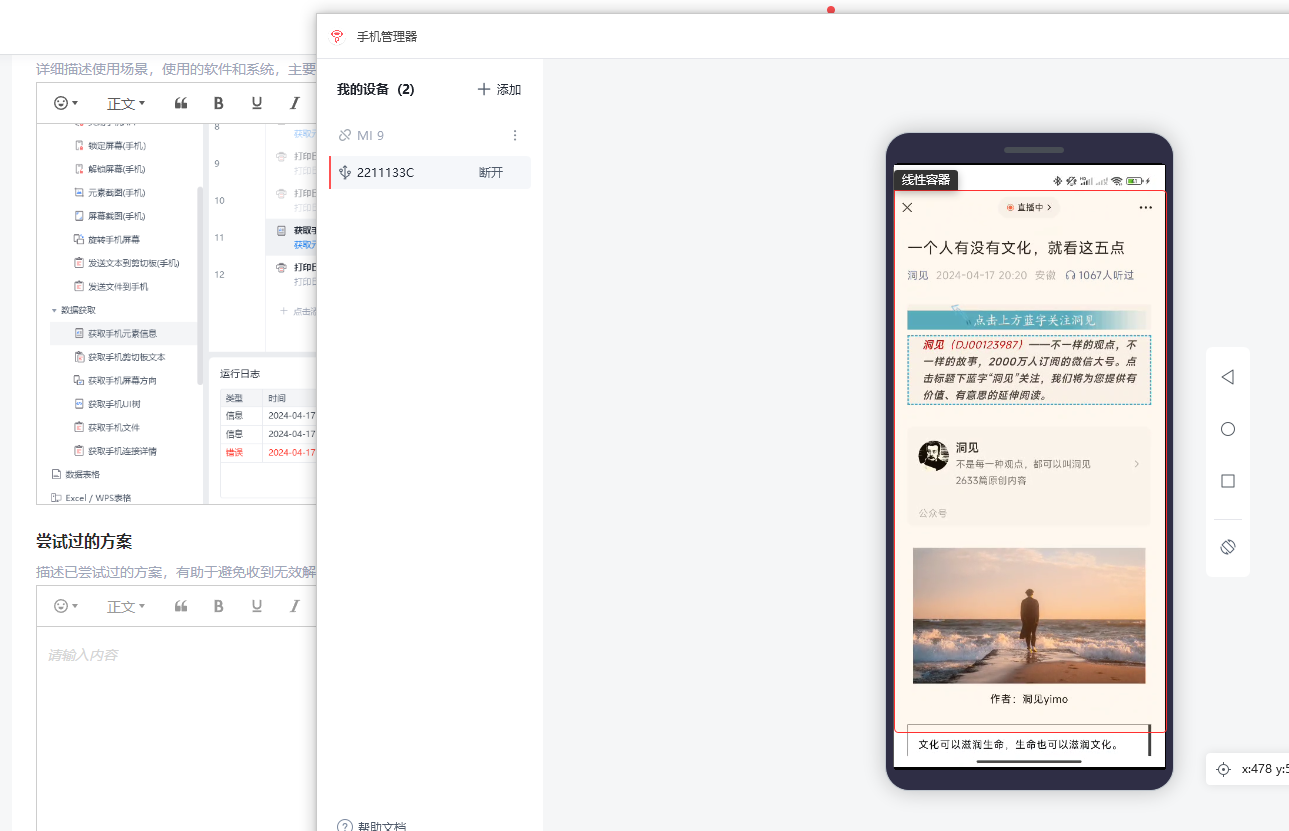Click the article title 一个人有没有文化，就看这五点
The height and width of the screenshot is (831, 1289).
(x=1016, y=248)
